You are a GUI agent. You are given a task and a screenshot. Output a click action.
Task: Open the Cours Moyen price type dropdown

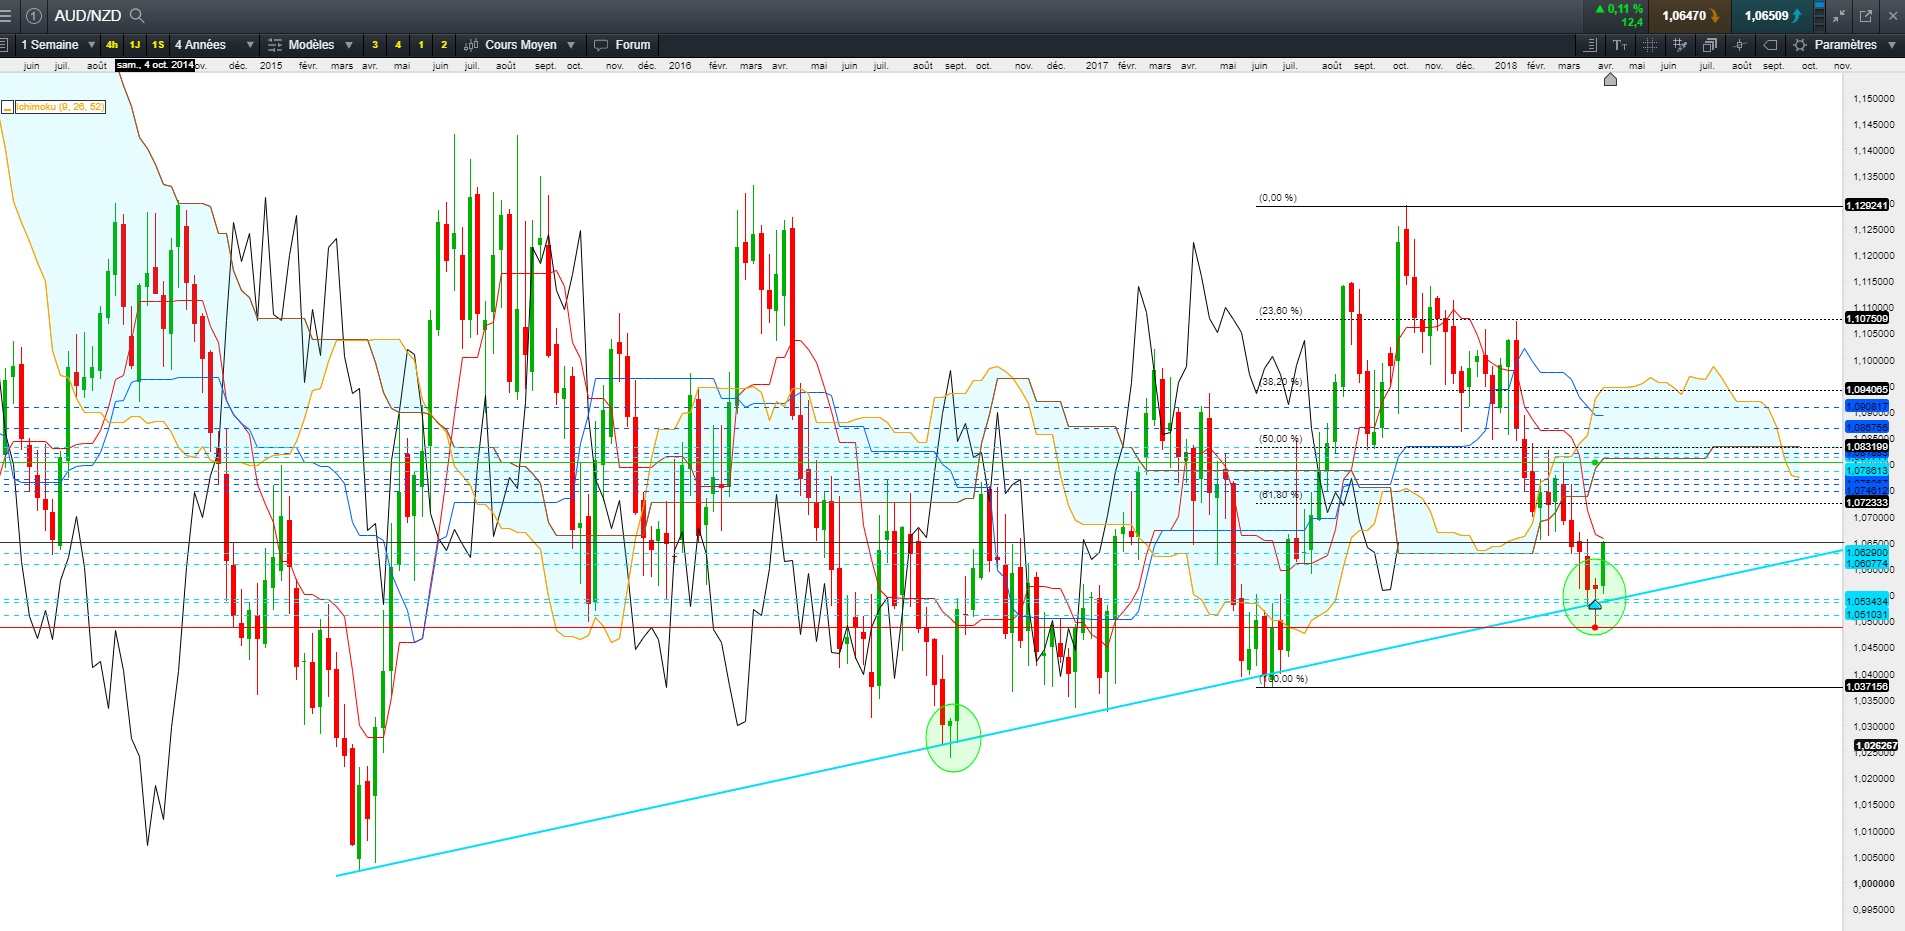520,45
